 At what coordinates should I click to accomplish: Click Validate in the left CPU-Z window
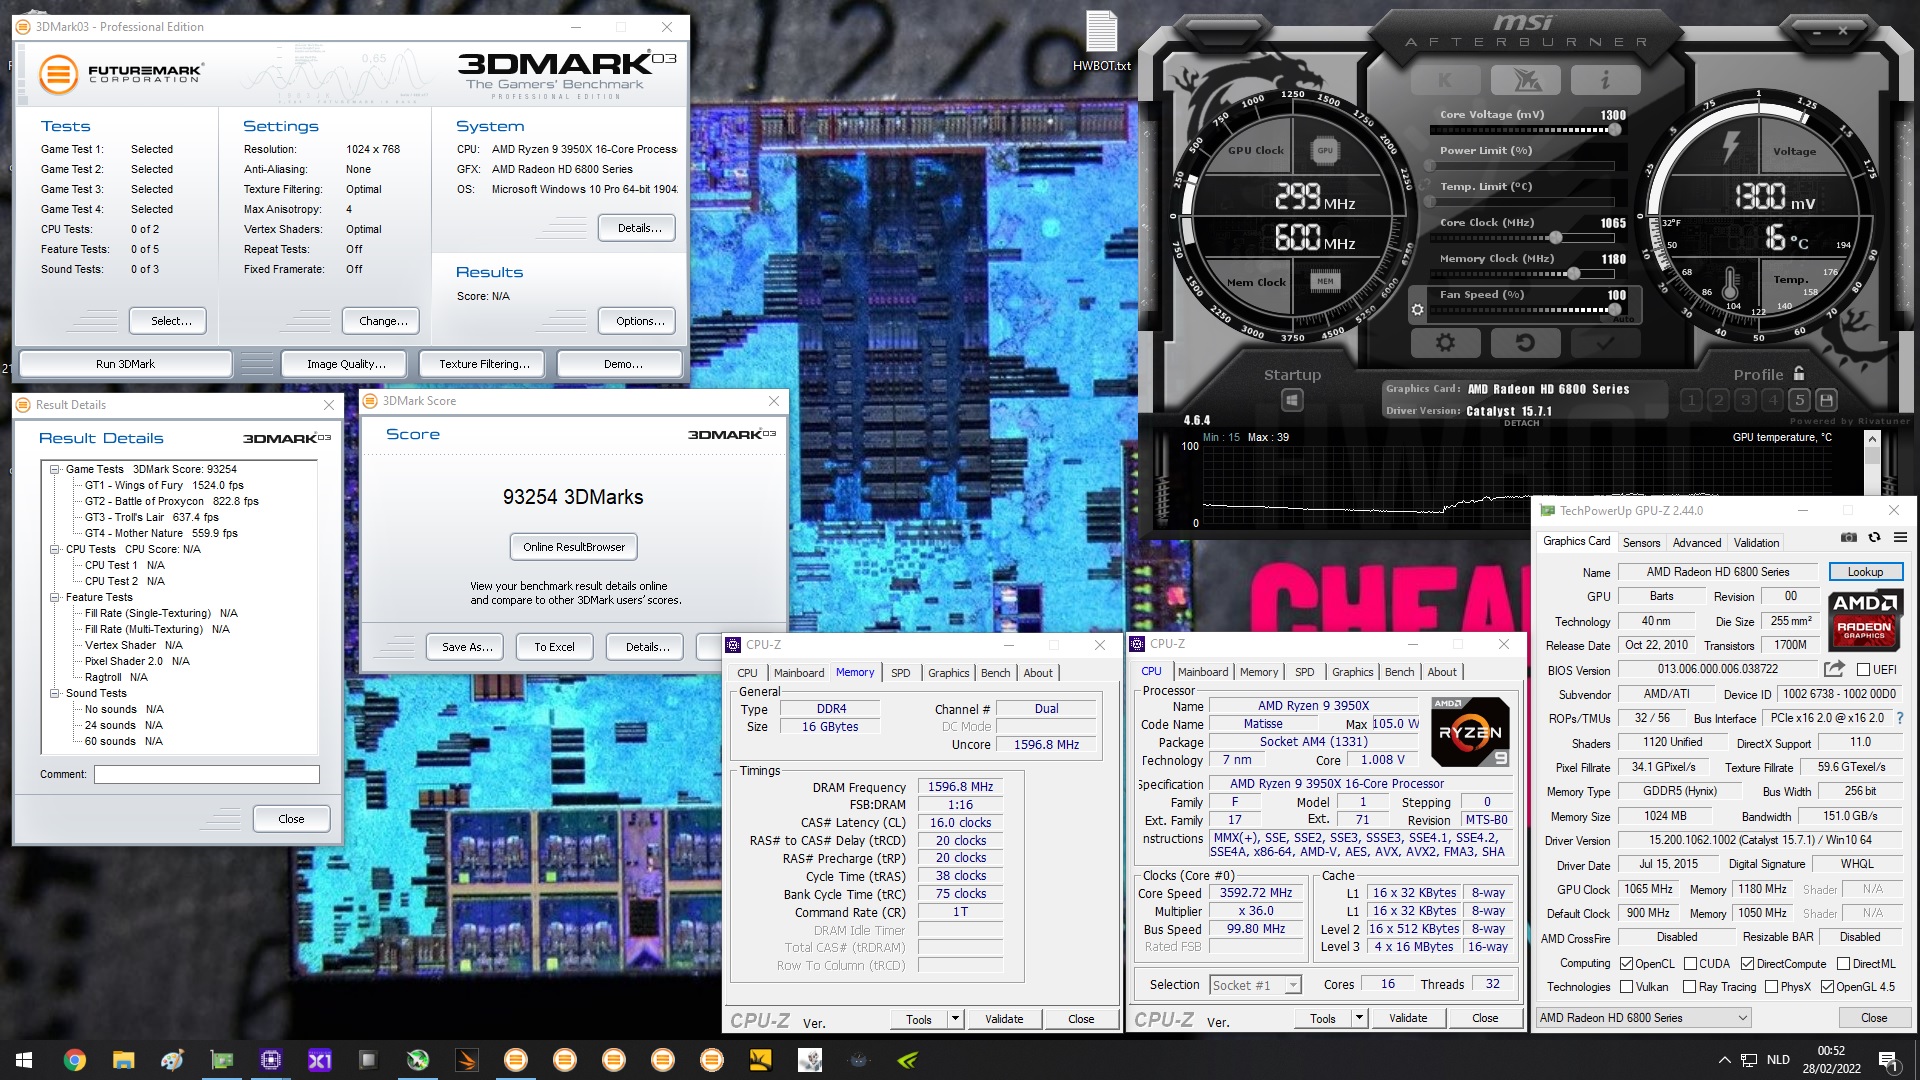coord(1004,1019)
